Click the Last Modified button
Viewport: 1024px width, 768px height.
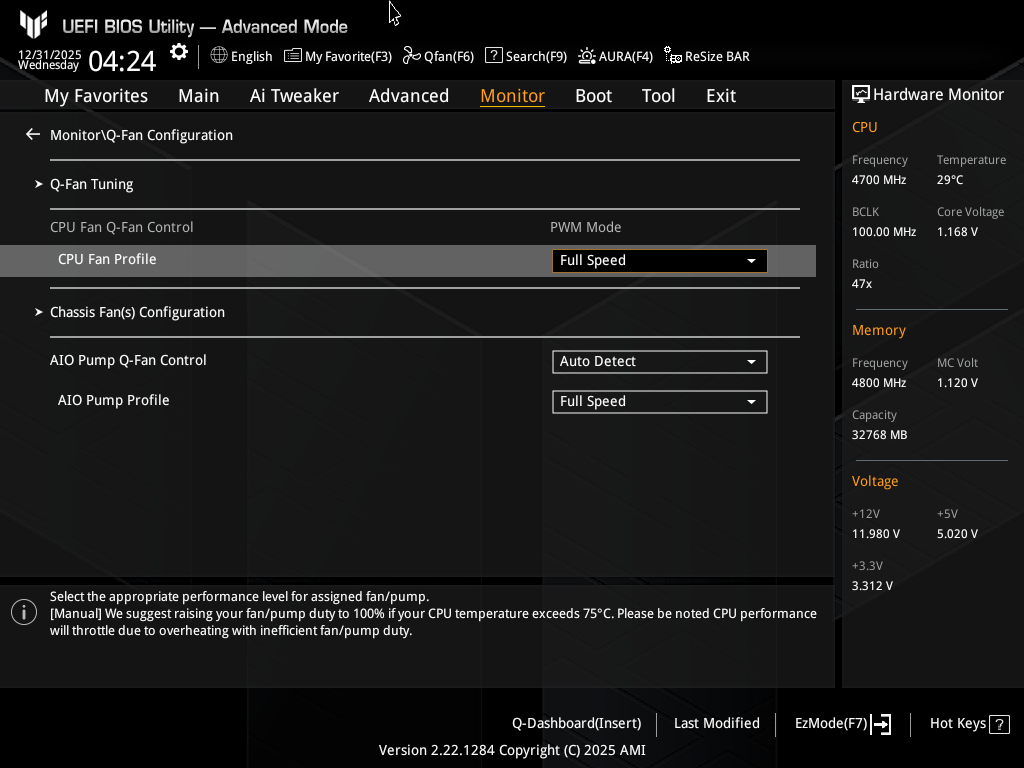[x=716, y=723]
